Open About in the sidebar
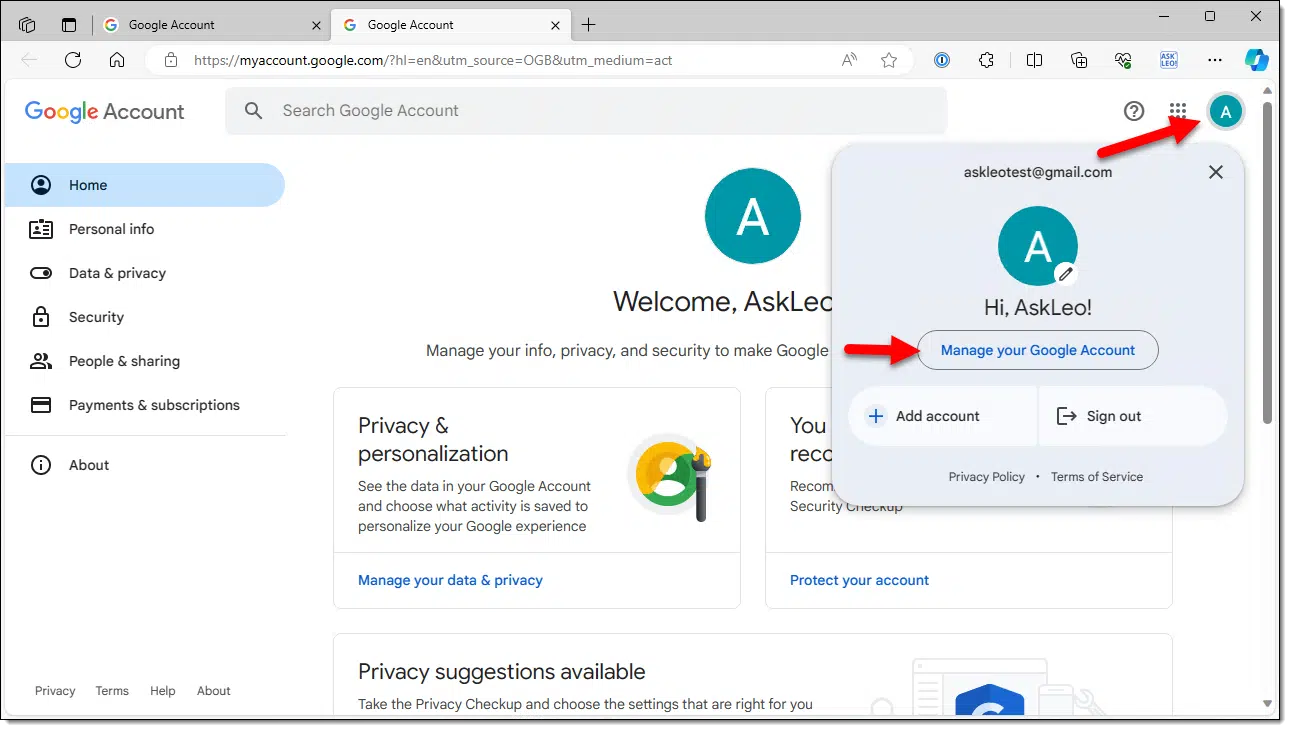Image resolution: width=1290 pixels, height=730 pixels. coord(145,465)
